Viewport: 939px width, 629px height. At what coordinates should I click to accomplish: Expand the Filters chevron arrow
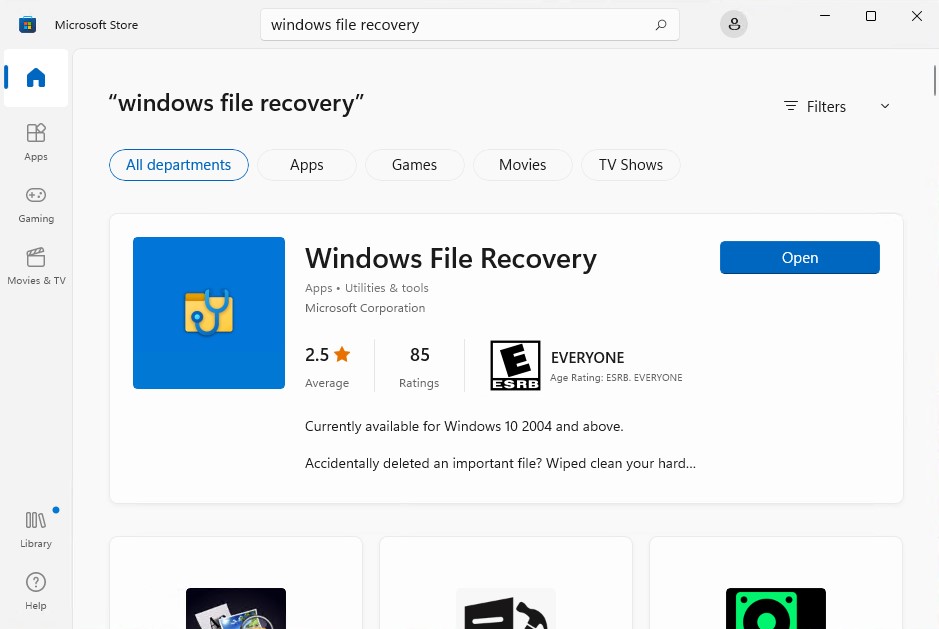click(884, 106)
